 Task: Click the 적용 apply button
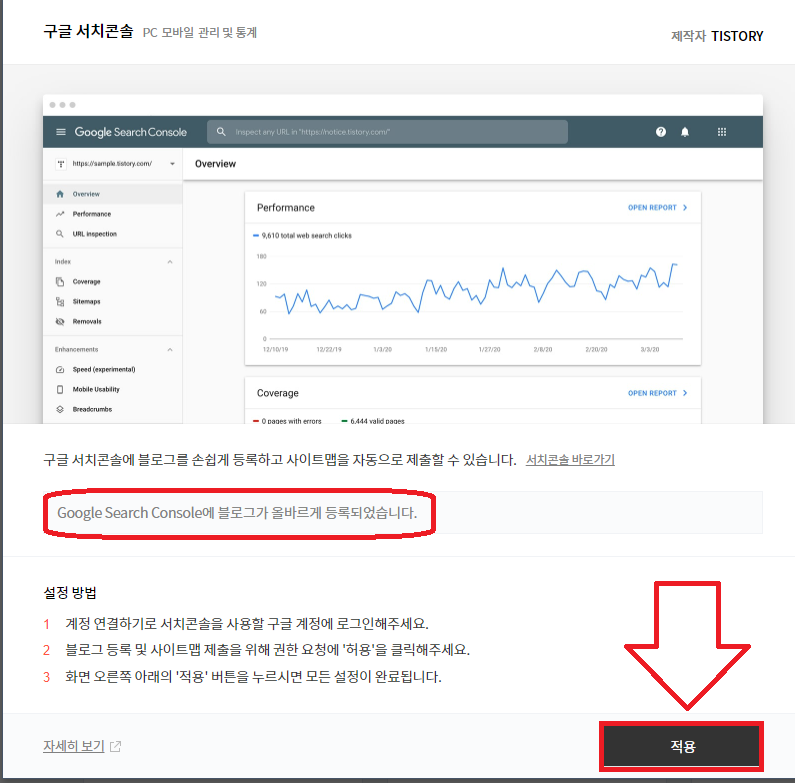point(681,746)
